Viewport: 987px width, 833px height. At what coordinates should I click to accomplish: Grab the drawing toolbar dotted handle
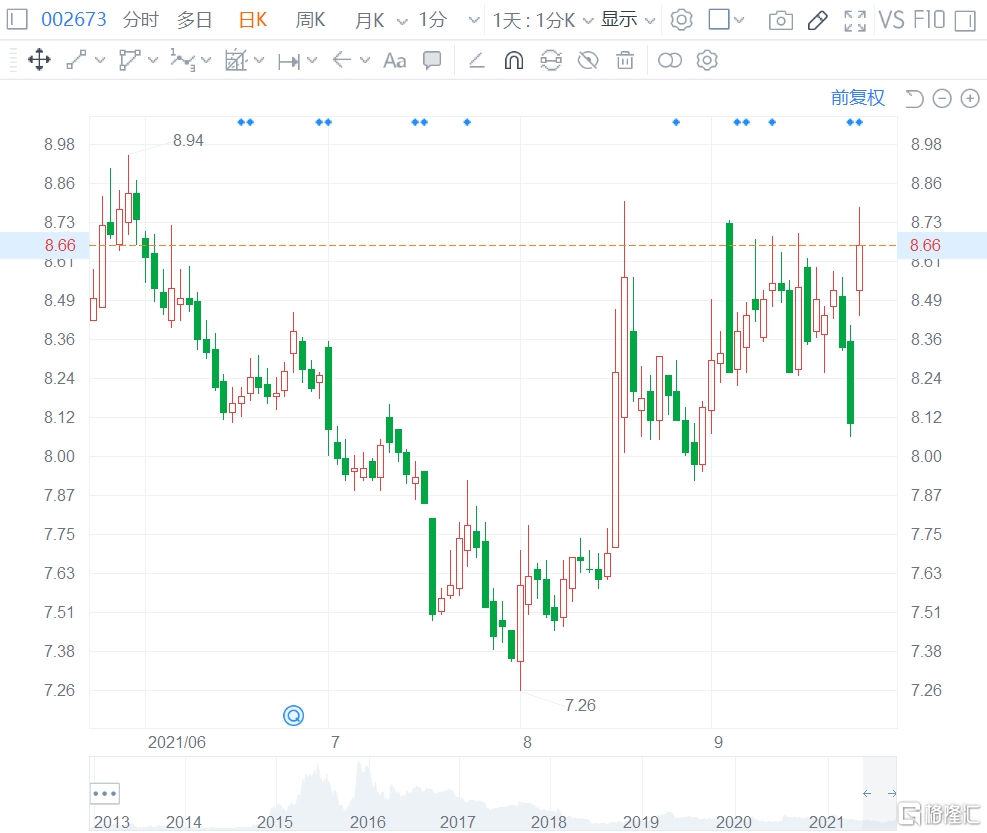[13, 60]
